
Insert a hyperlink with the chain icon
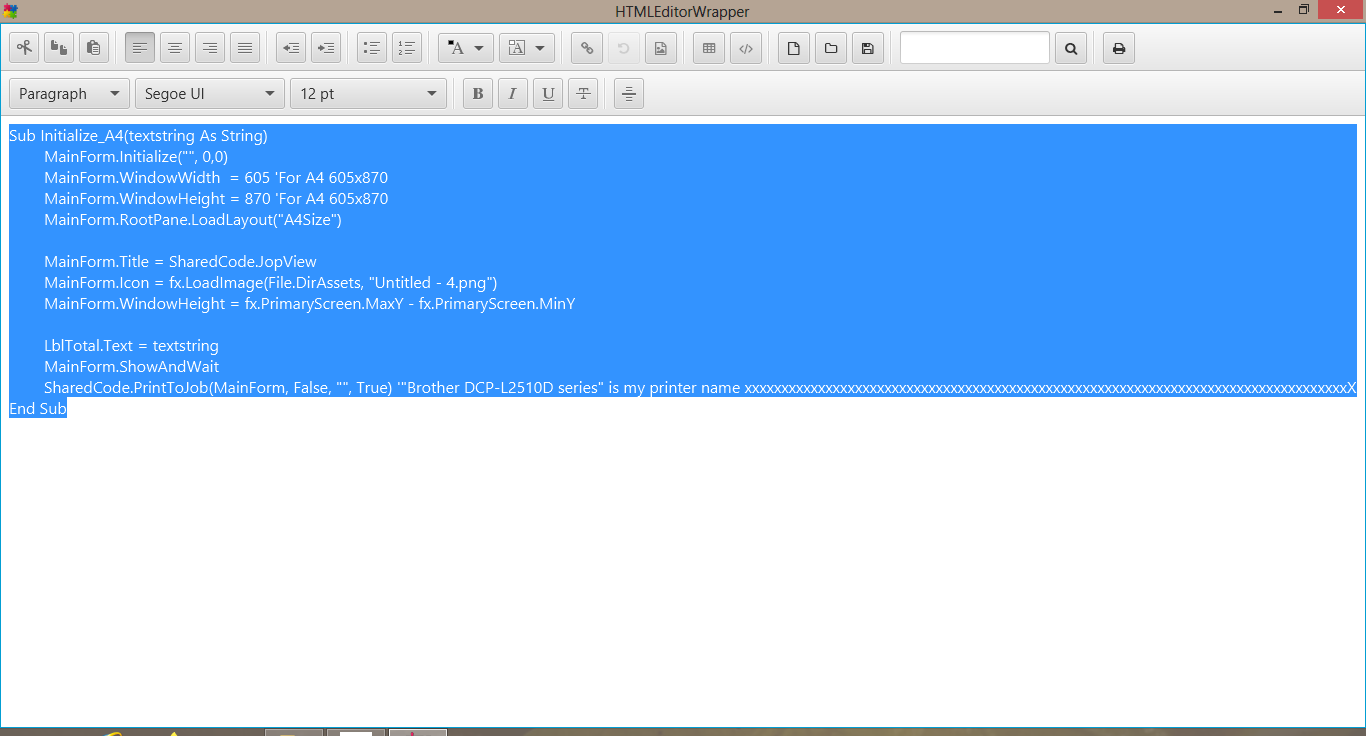(587, 48)
